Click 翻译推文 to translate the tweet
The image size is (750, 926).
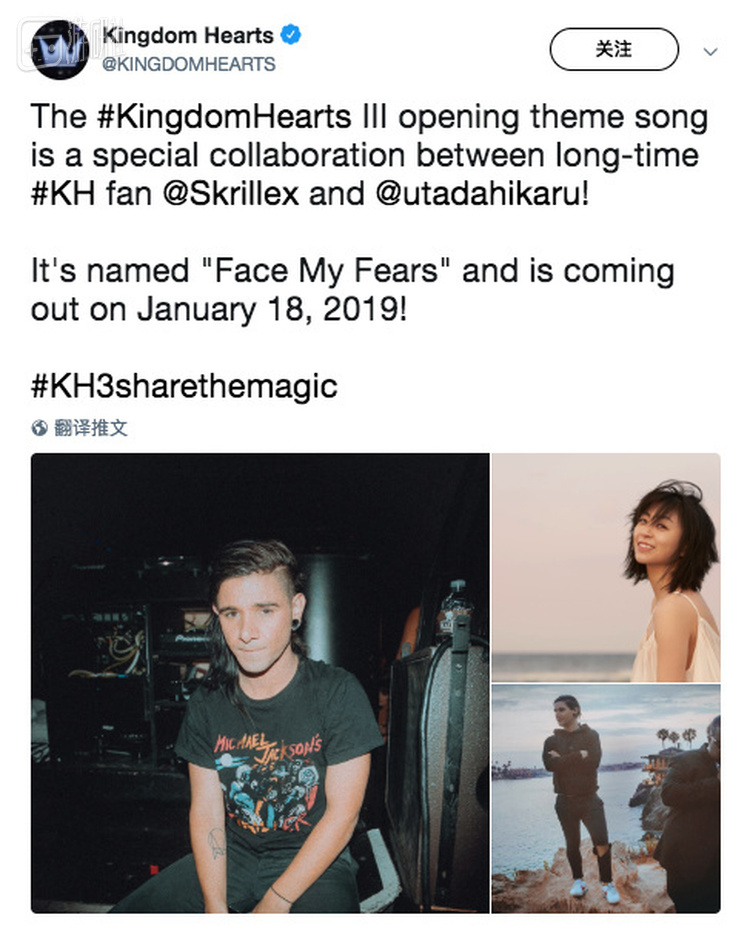click(91, 429)
